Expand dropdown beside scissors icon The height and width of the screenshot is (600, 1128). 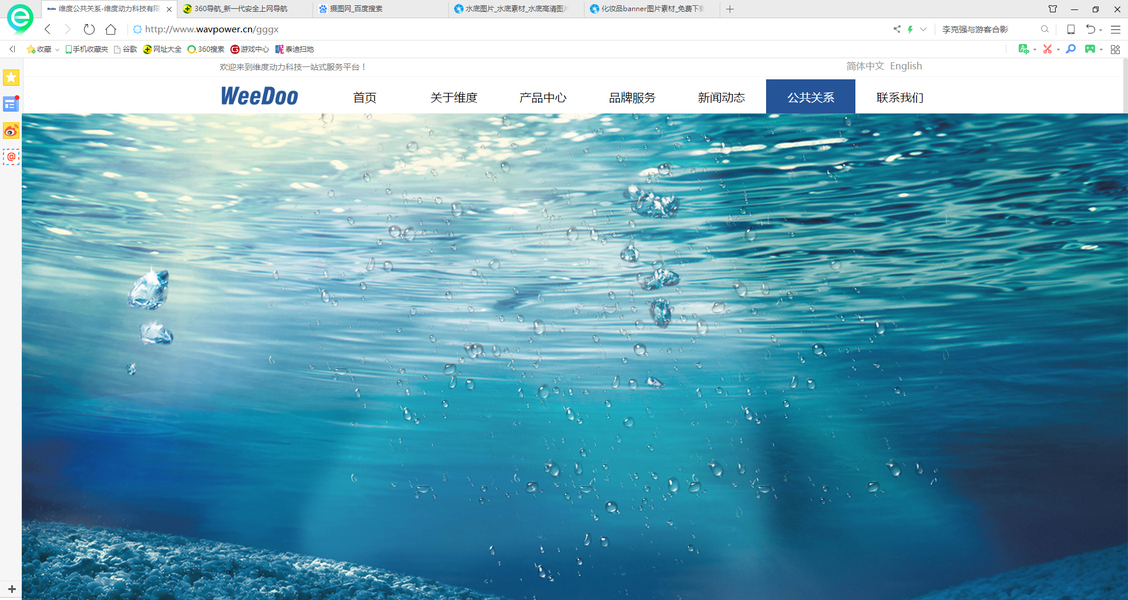coord(1058,50)
